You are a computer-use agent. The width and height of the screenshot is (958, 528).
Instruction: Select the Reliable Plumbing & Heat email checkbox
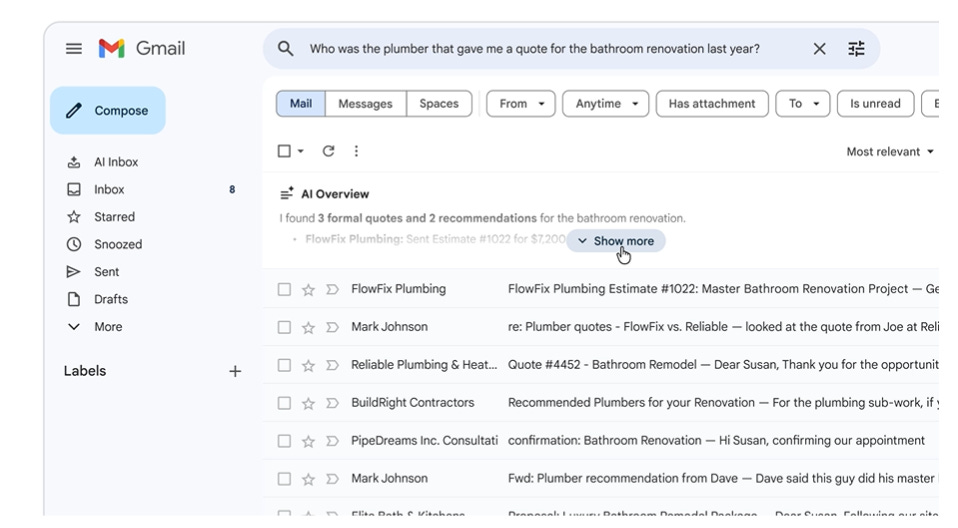(x=284, y=365)
